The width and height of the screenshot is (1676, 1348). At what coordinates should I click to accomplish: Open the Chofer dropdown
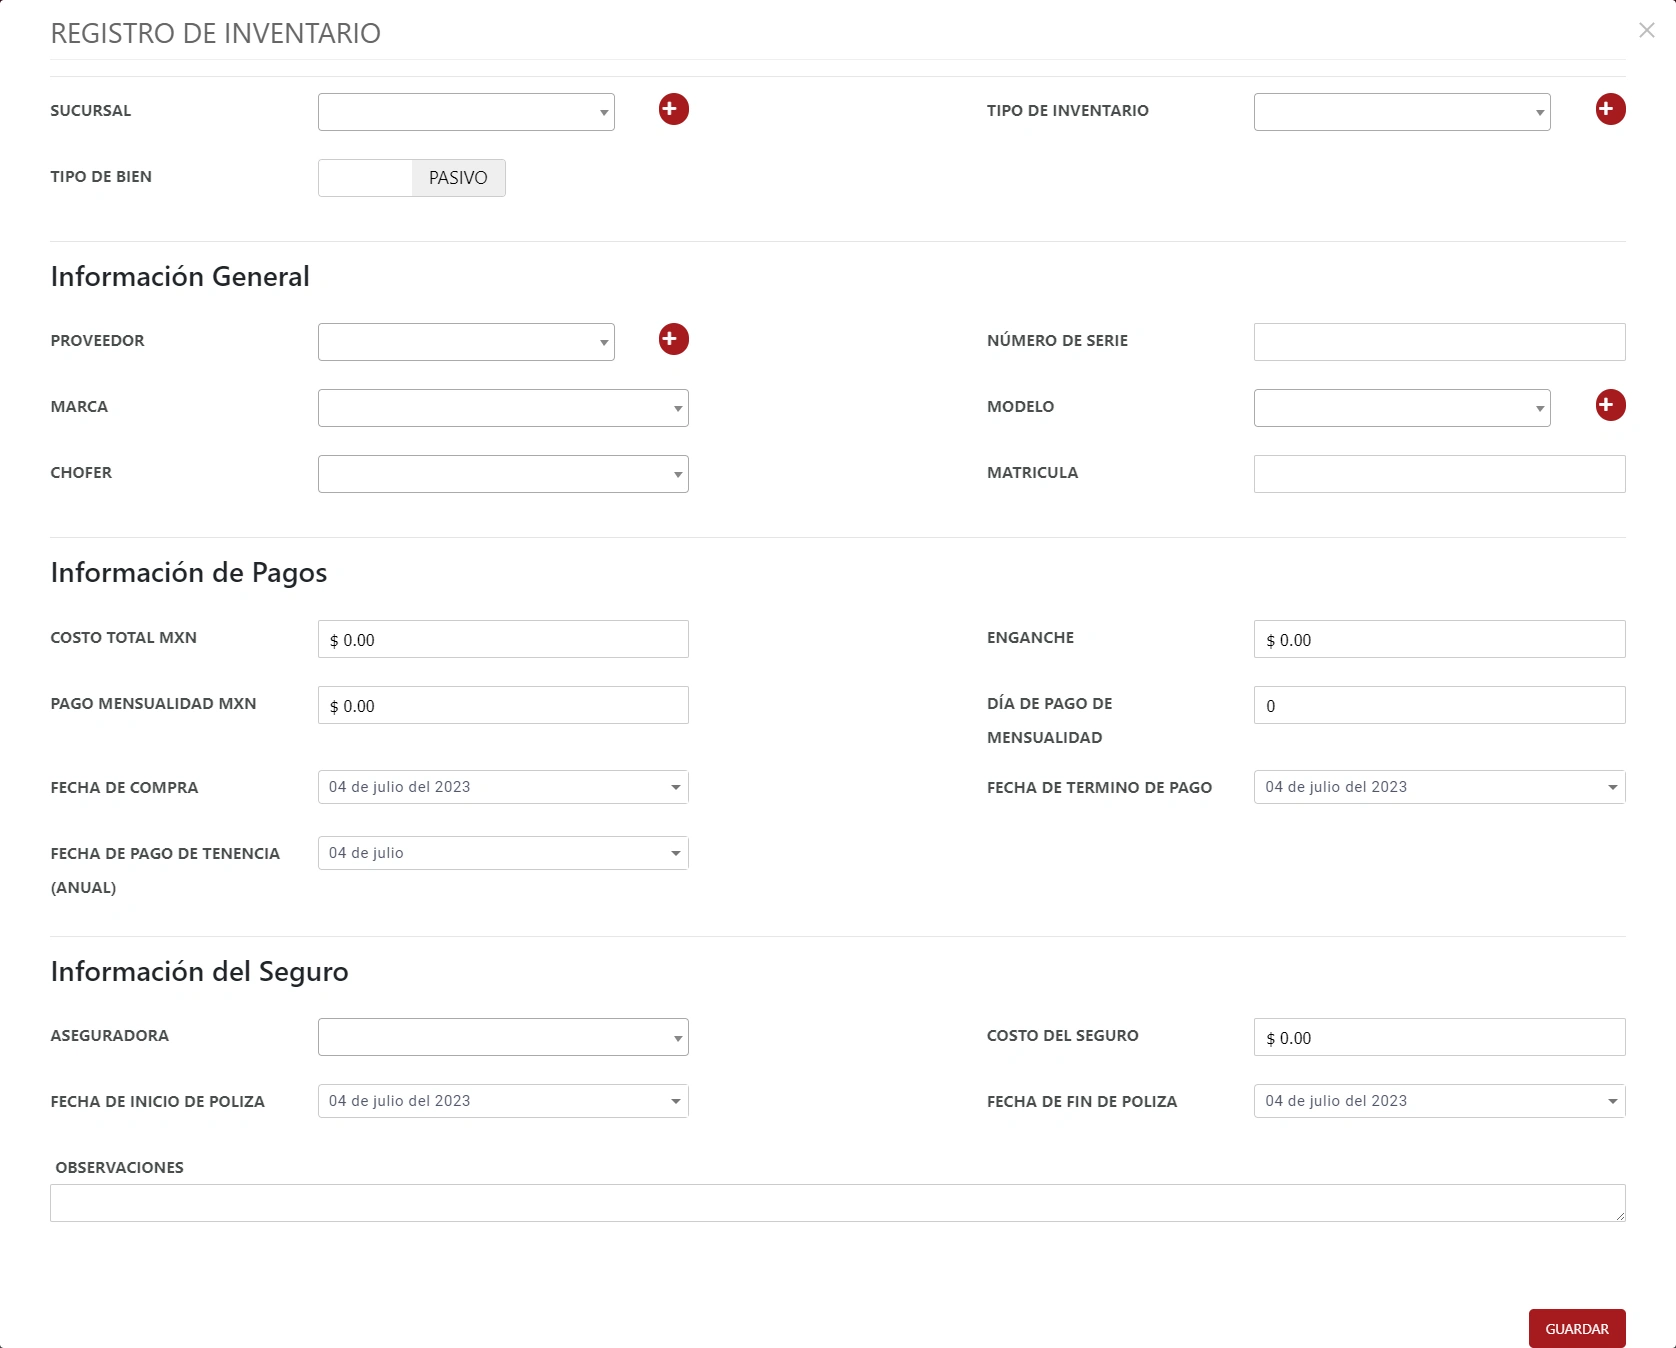tap(503, 474)
